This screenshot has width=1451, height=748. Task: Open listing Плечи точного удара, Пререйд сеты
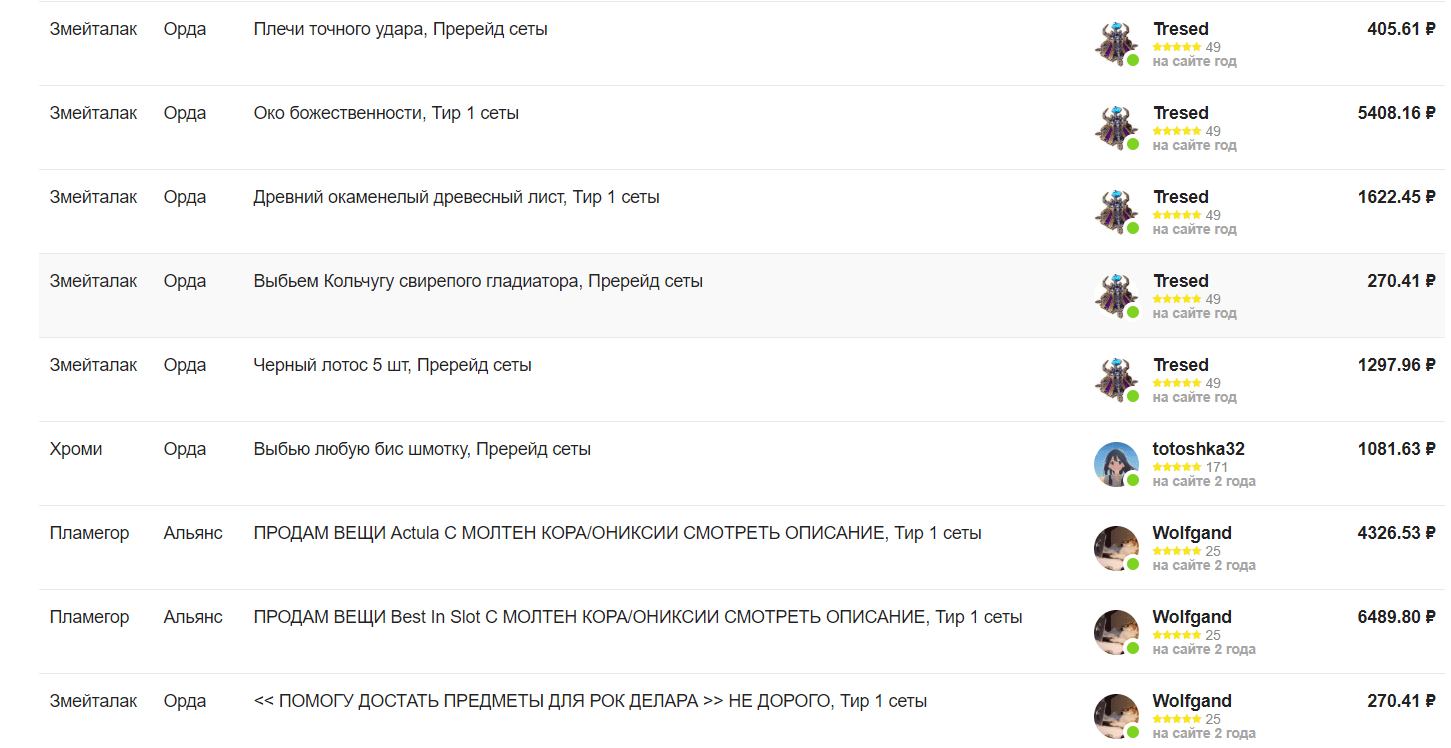point(401,29)
